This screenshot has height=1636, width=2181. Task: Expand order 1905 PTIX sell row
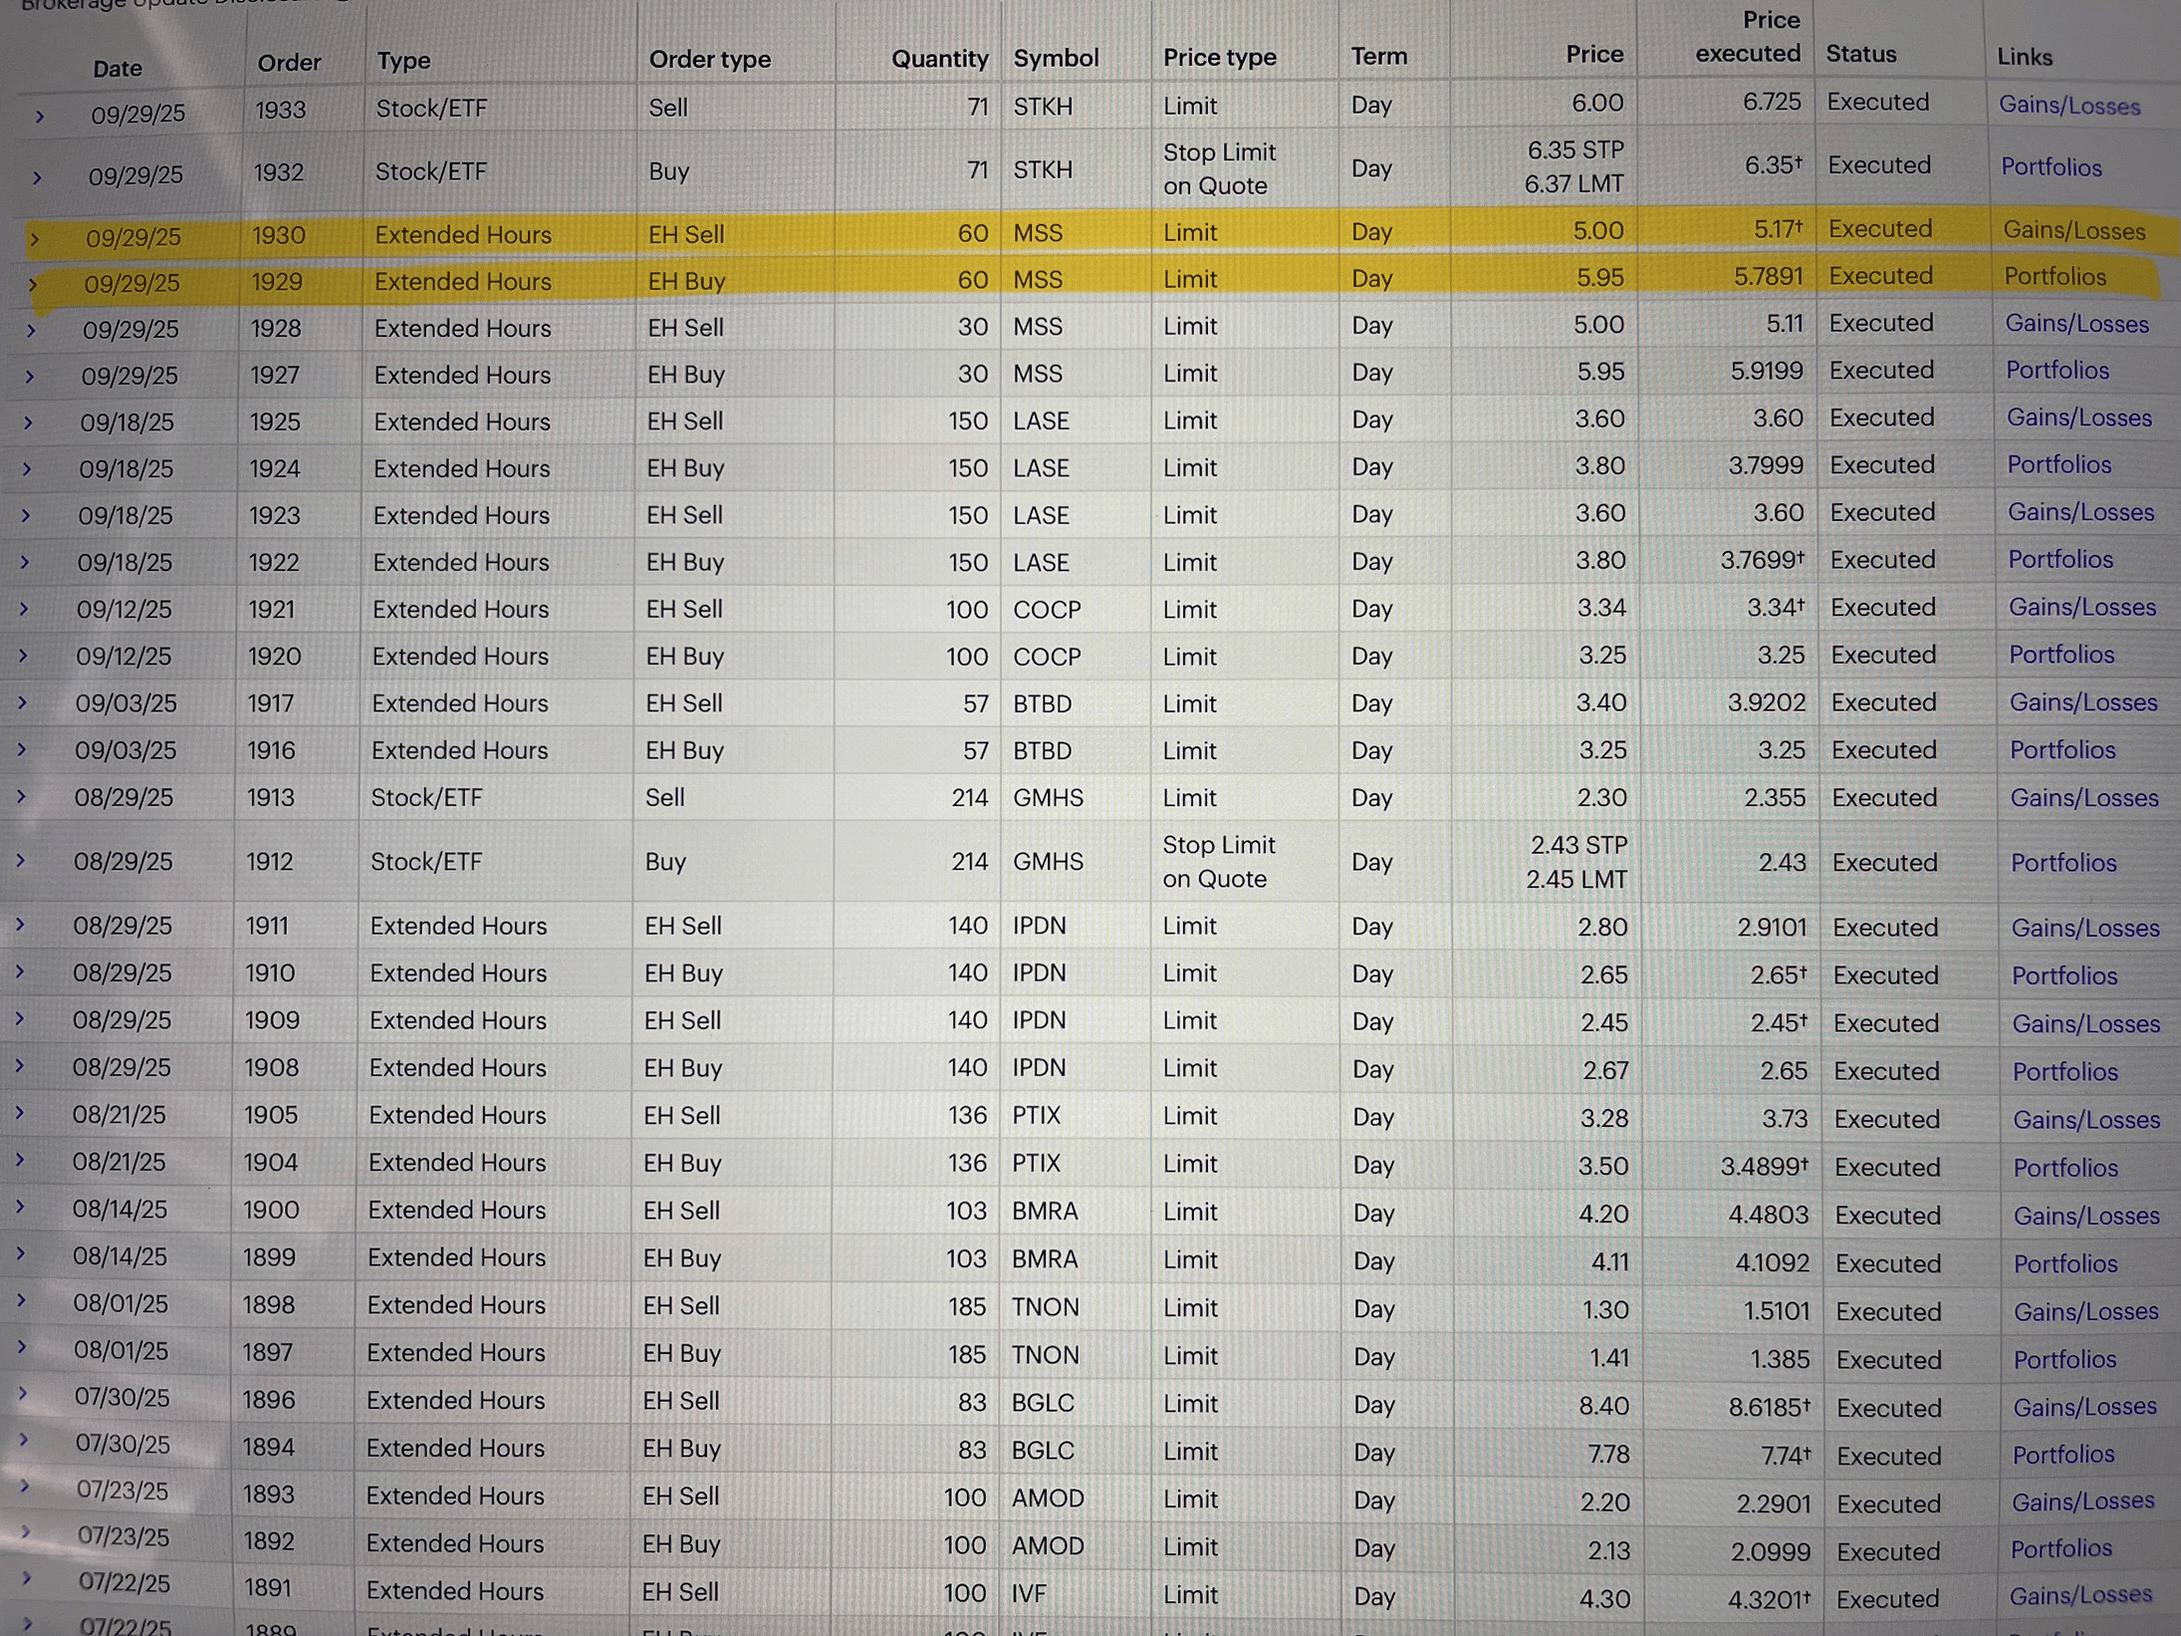[x=19, y=1114]
